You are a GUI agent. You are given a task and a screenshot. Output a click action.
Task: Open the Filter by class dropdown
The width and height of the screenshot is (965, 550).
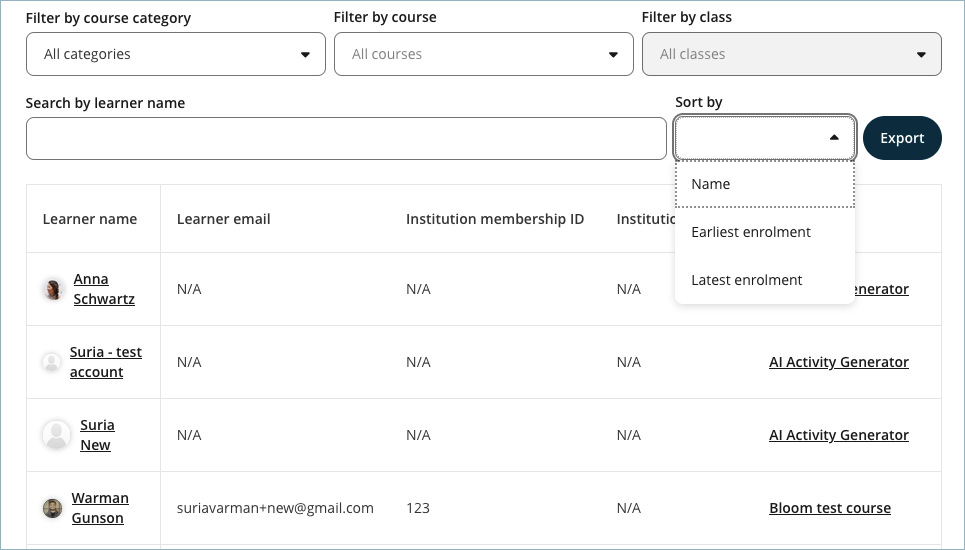(792, 54)
